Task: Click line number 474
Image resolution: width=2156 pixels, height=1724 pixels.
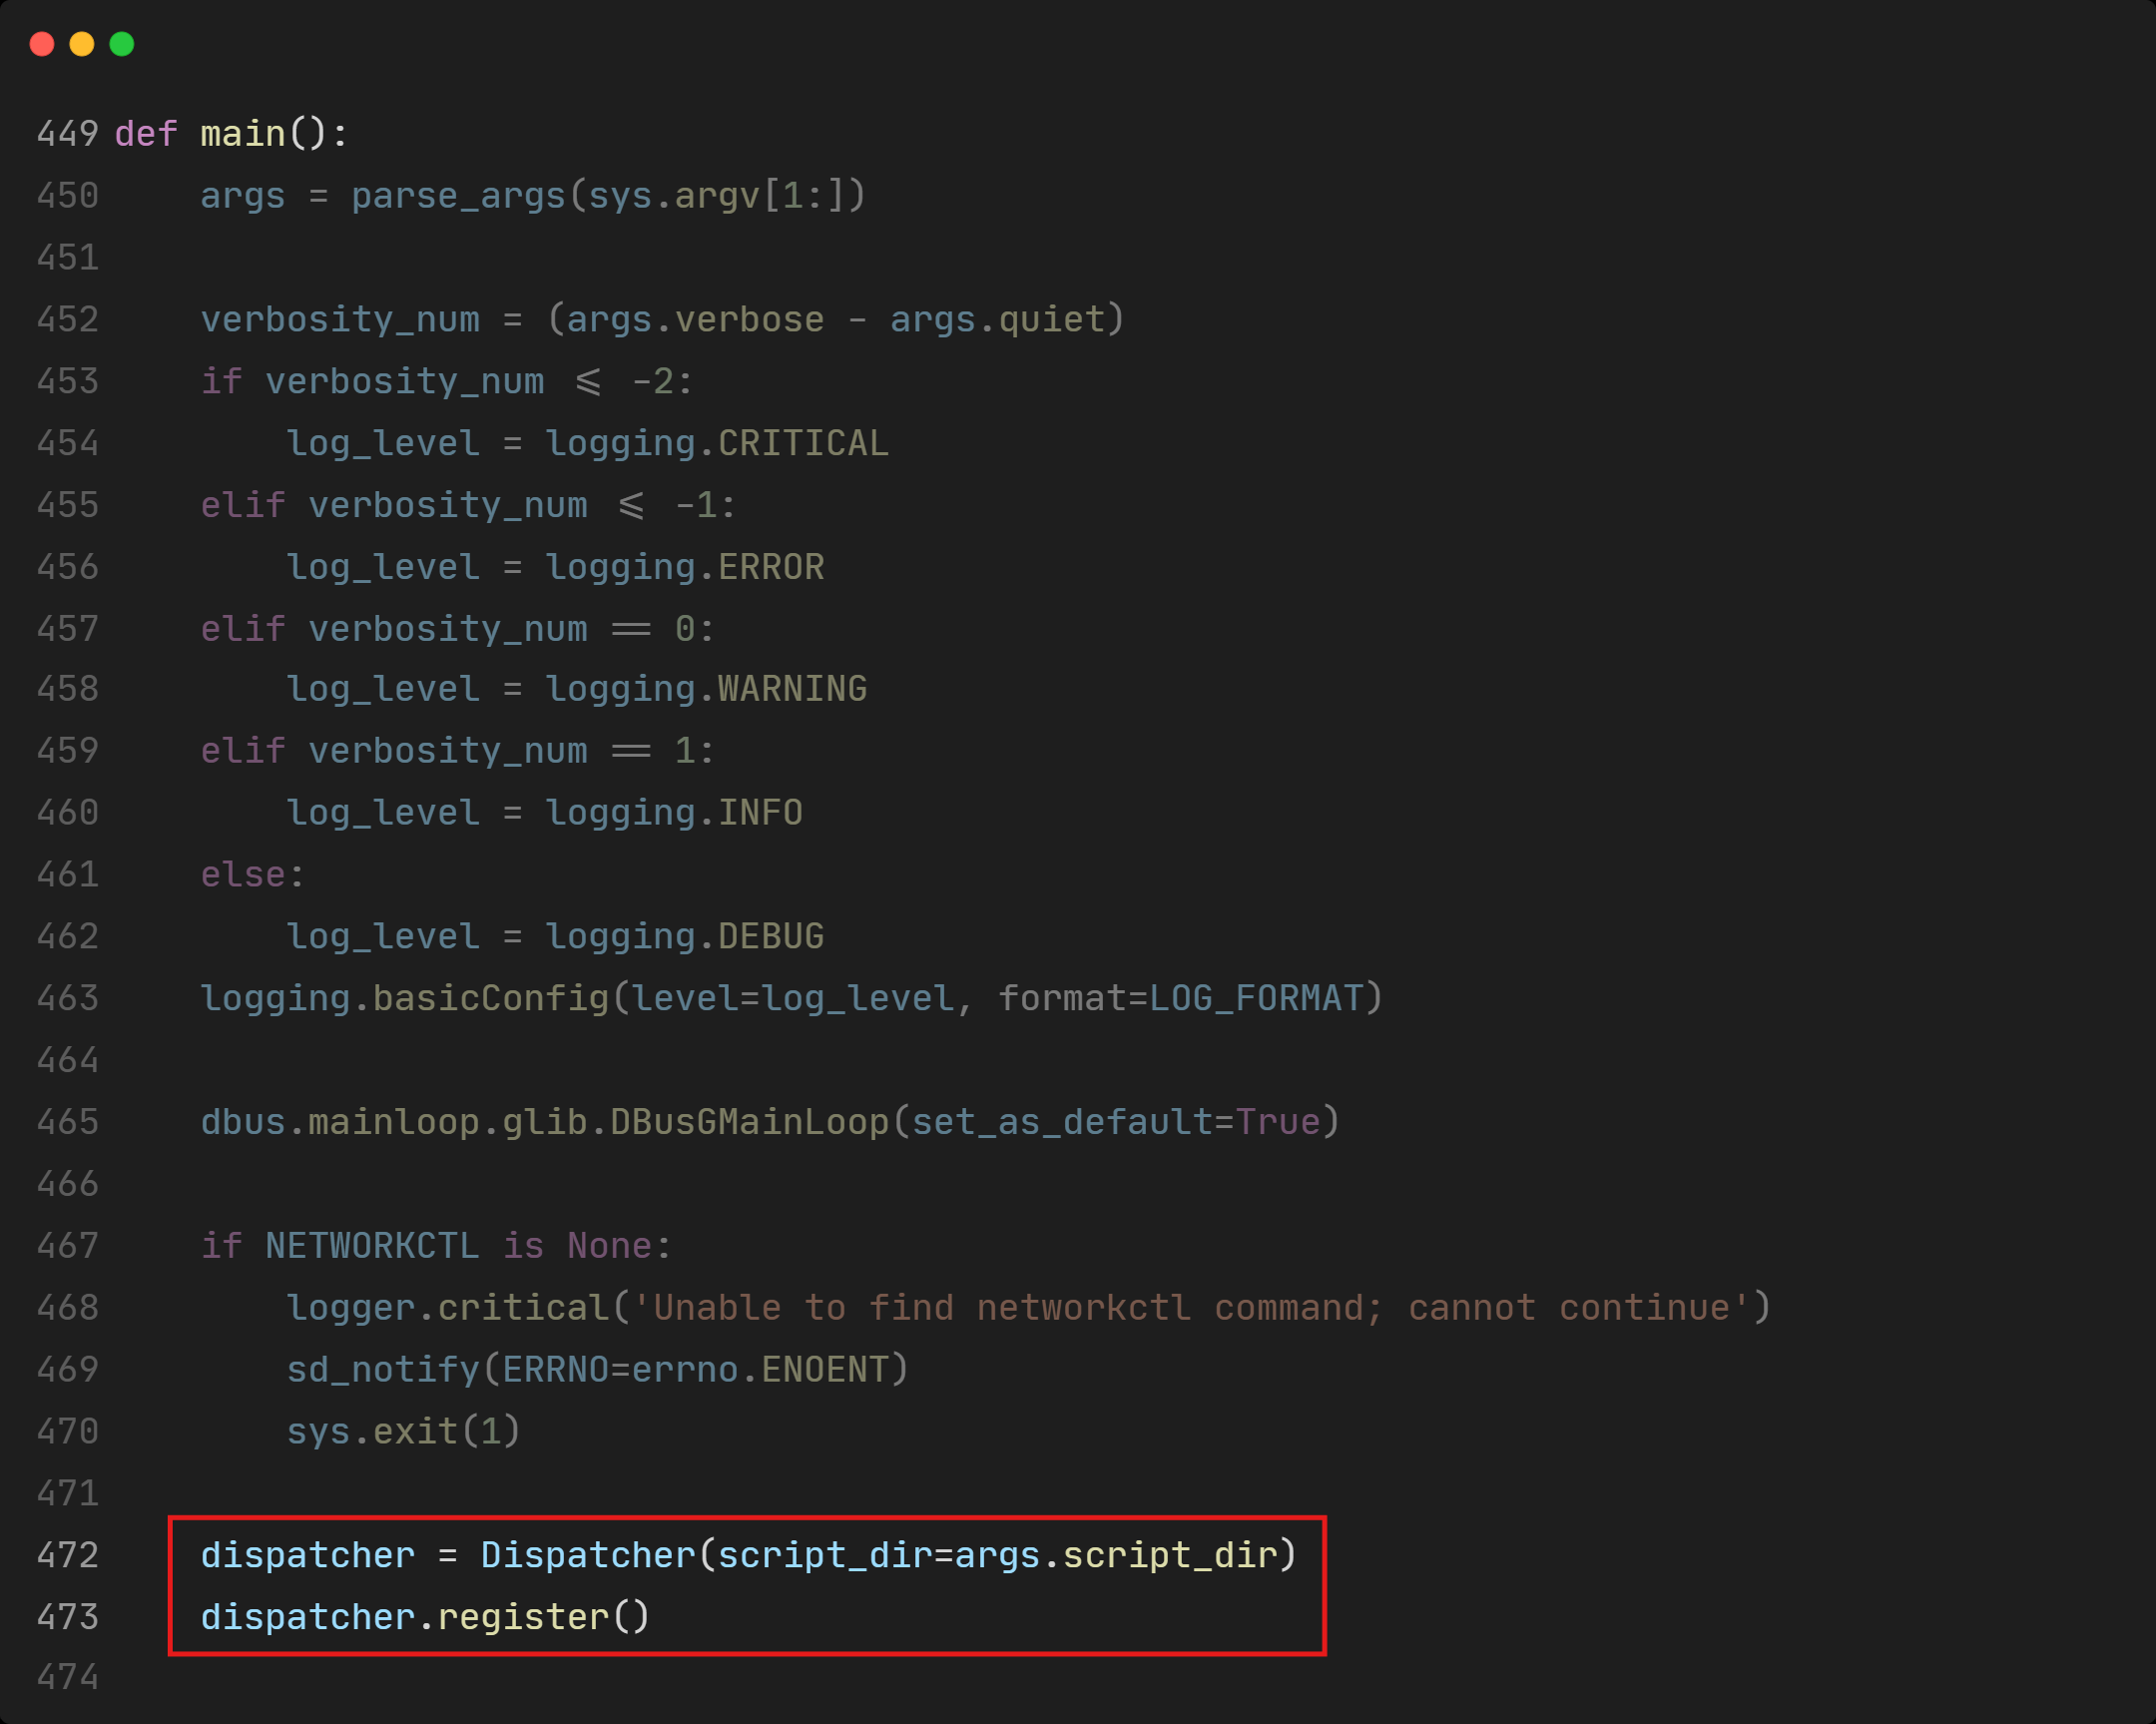Action: [x=67, y=1678]
